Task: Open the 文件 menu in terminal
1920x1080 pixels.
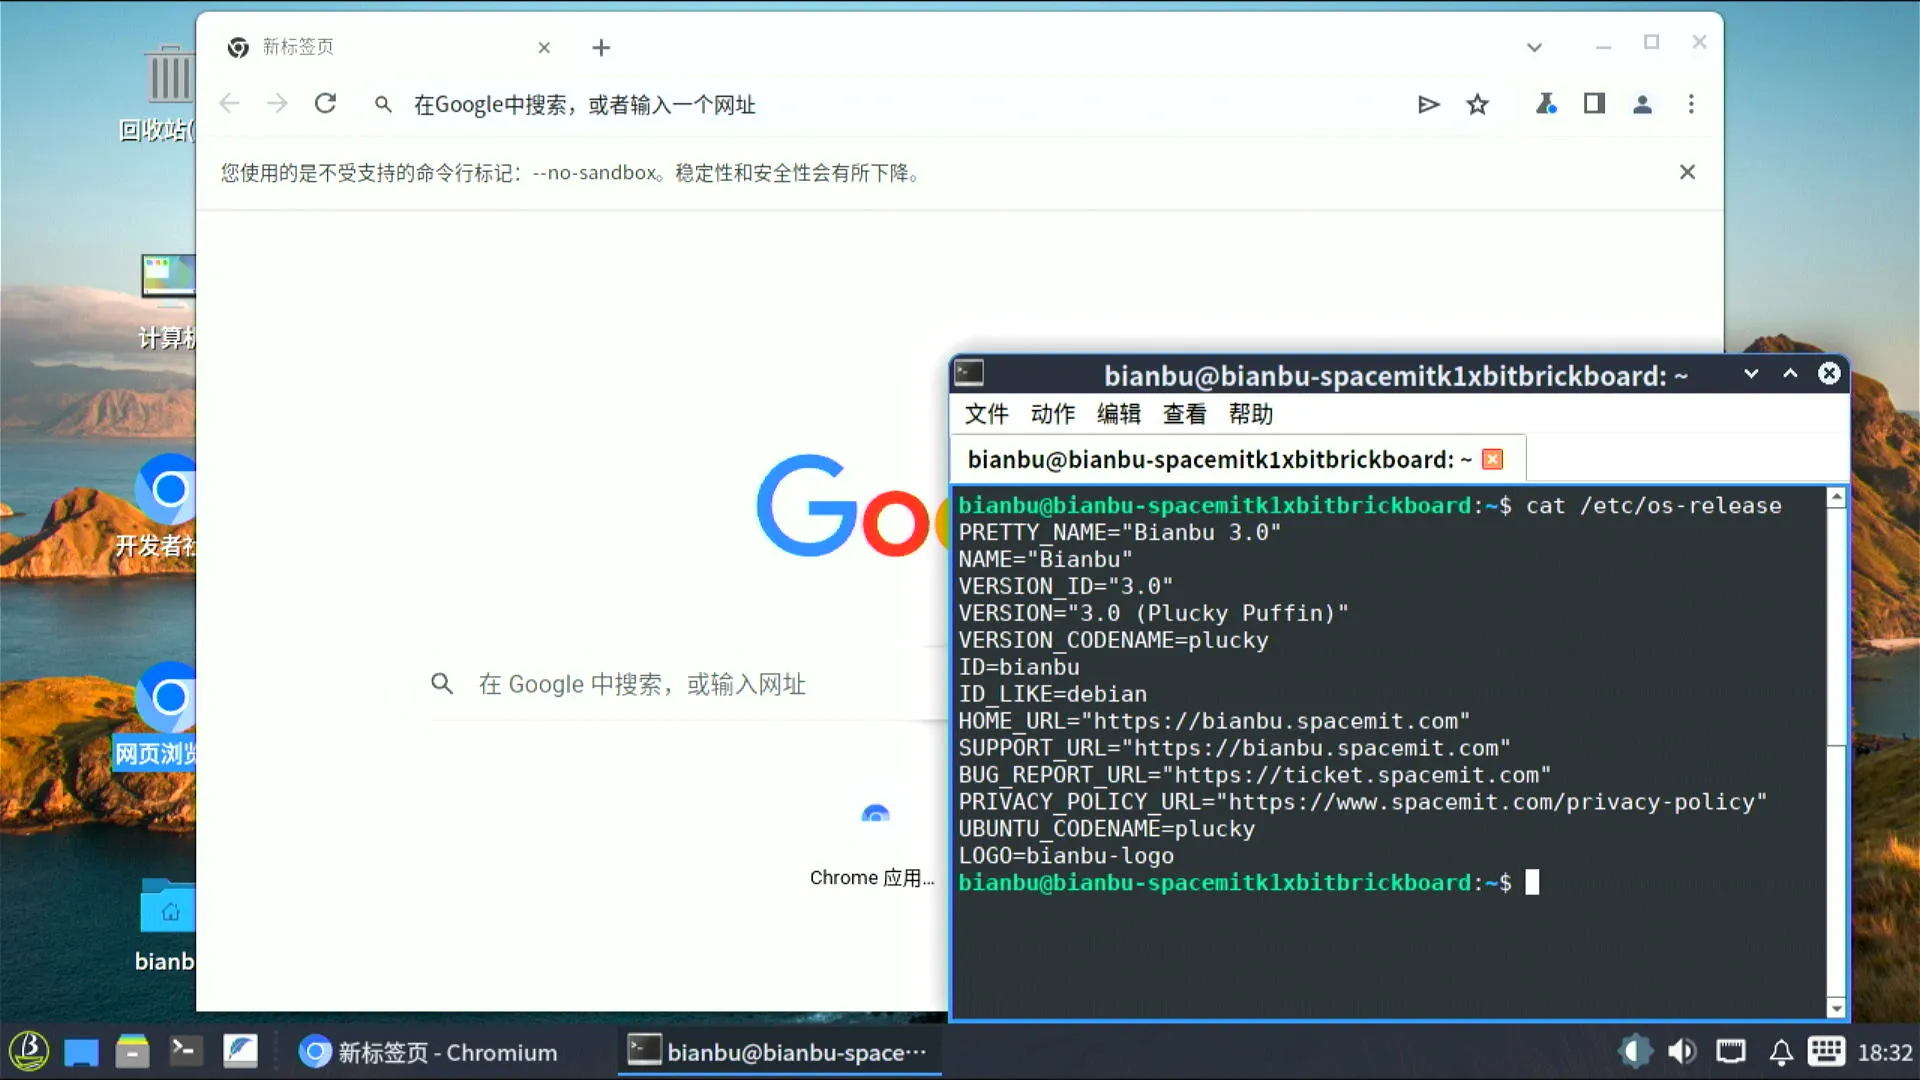Action: click(986, 414)
